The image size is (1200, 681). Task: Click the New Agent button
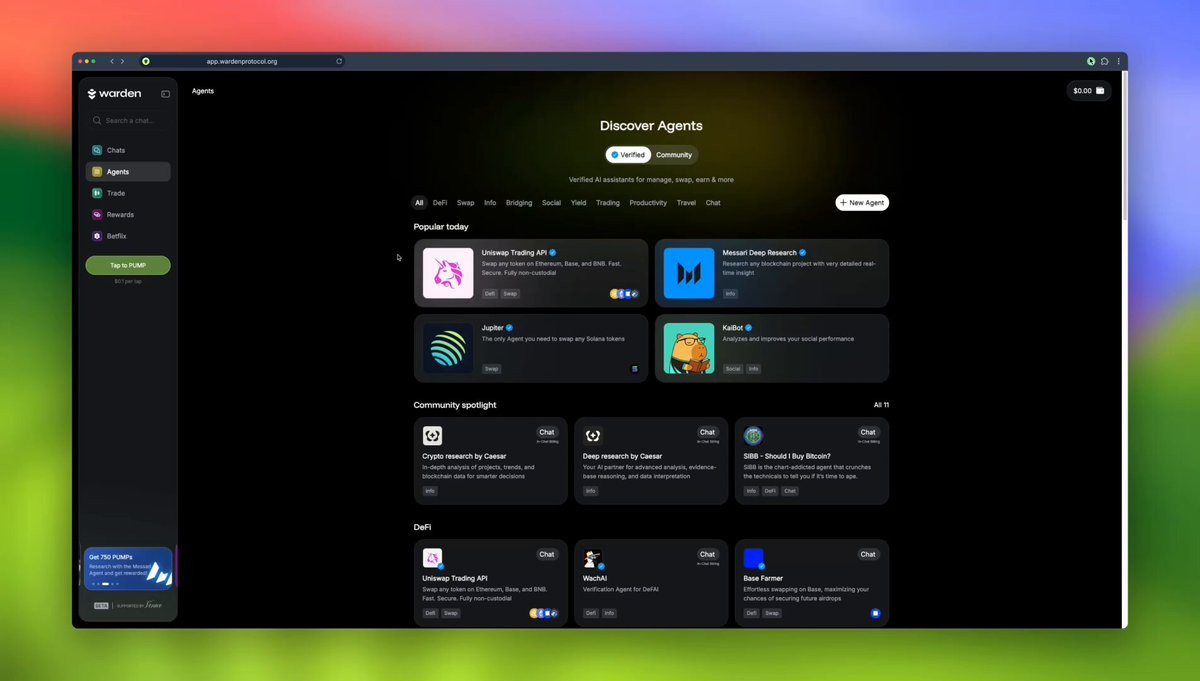[862, 203]
